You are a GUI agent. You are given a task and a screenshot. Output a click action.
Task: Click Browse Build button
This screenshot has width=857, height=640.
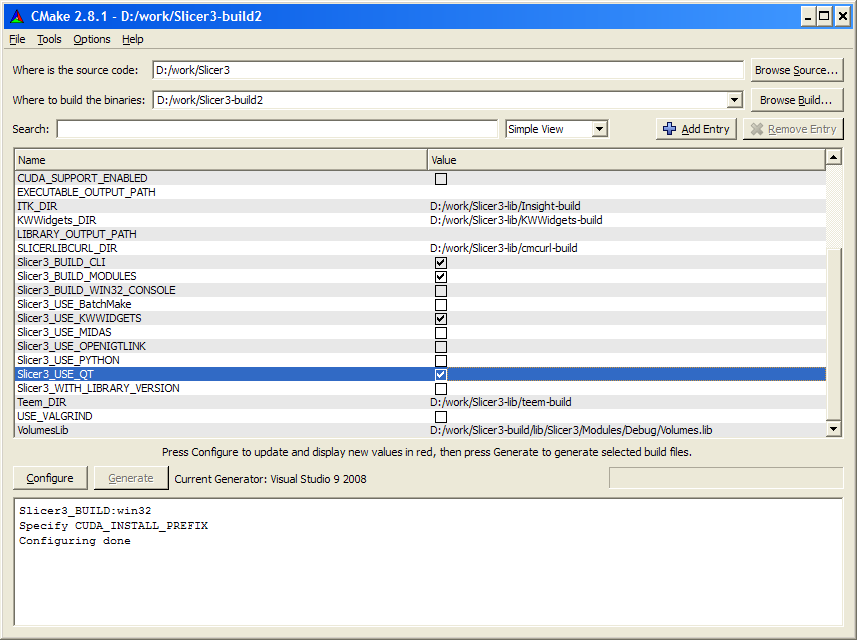tap(796, 100)
